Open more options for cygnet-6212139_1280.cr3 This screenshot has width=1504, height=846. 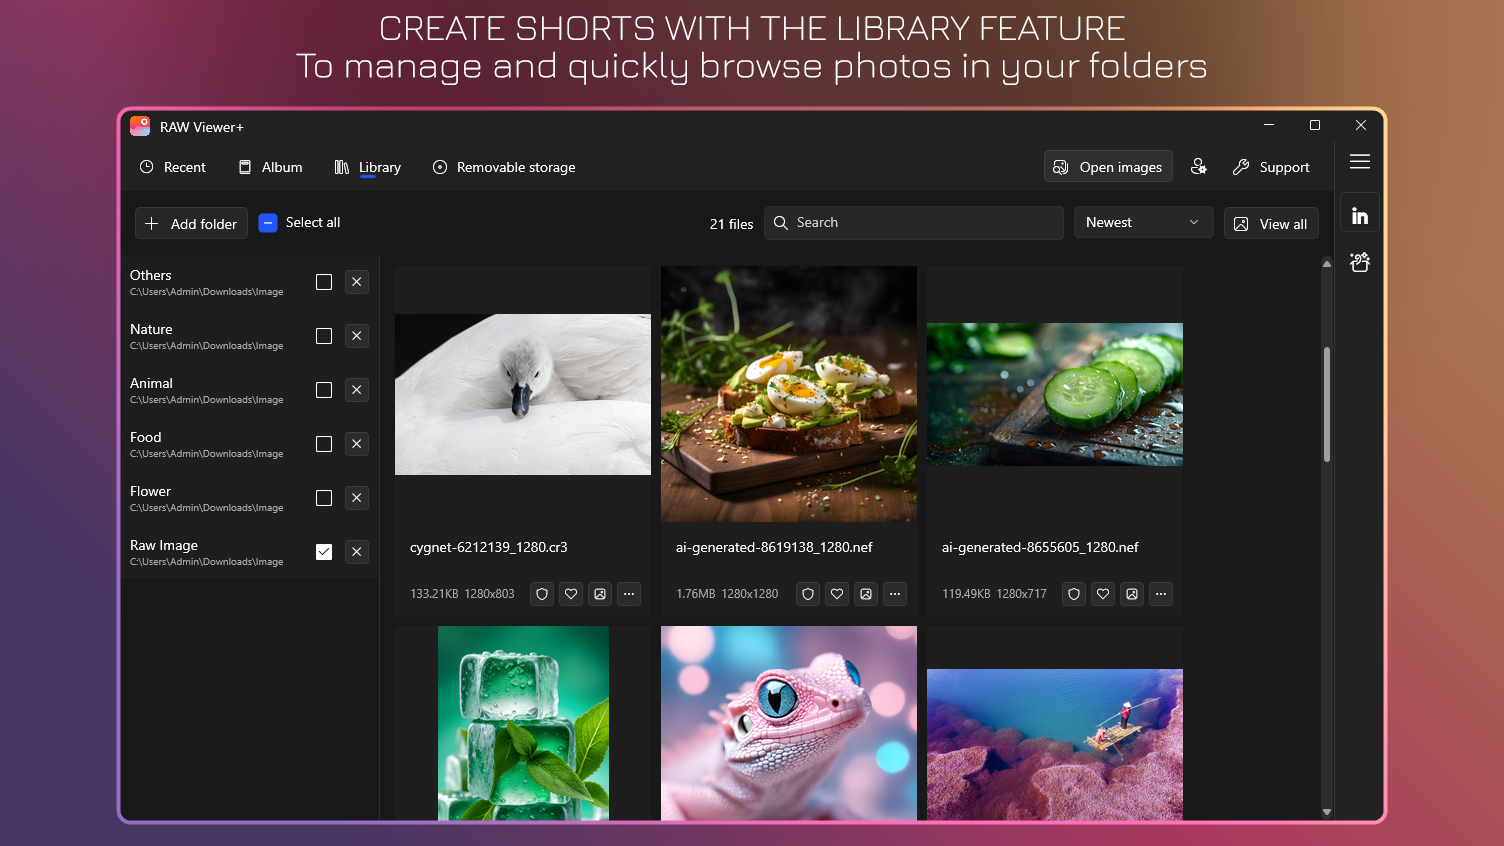(x=629, y=594)
